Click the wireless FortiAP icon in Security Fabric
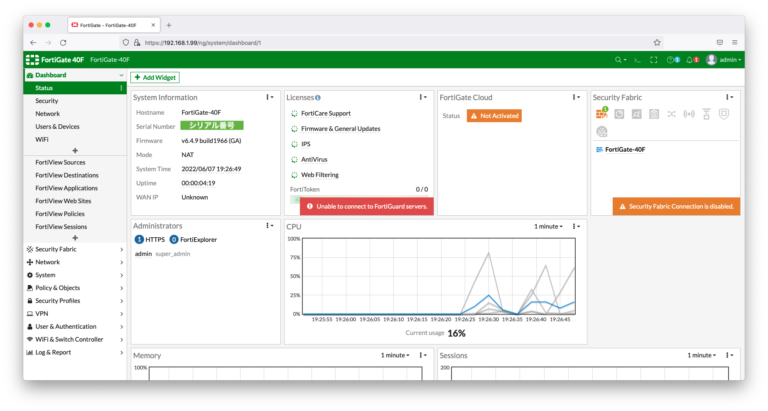 689,114
